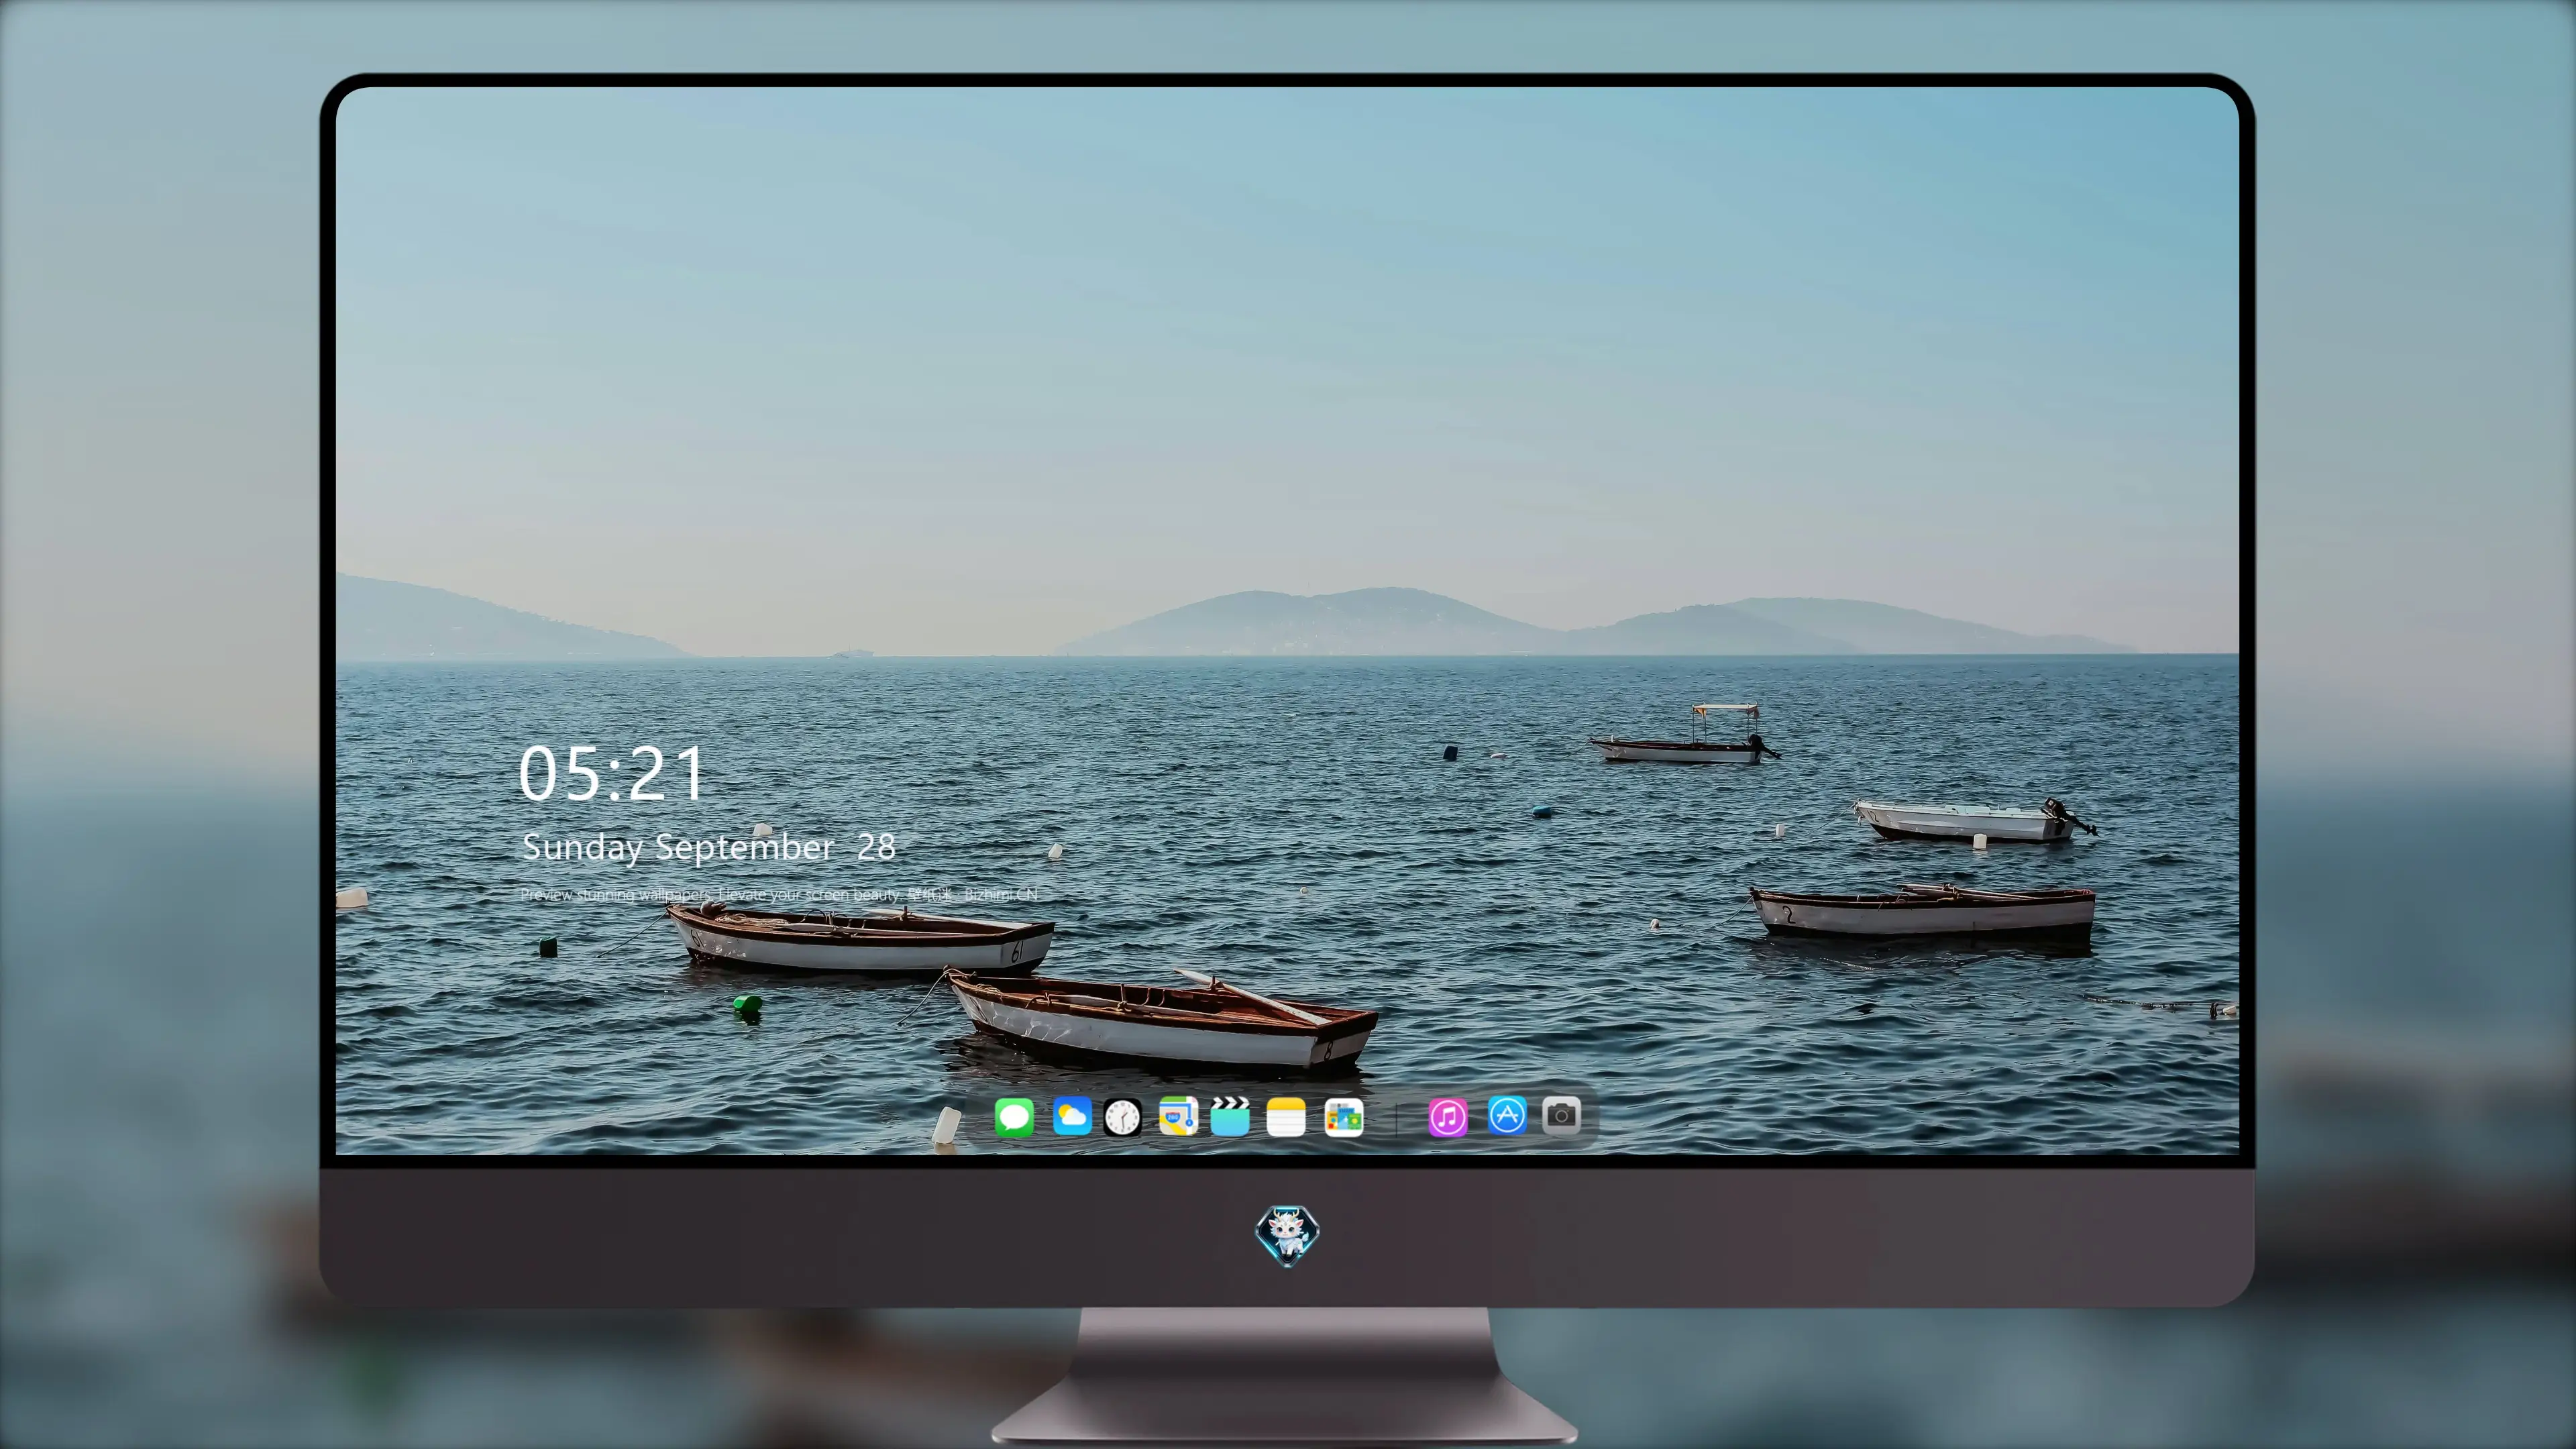This screenshot has width=2576, height=1449.
Task: Open the Notes app in the dock
Action: pos(1286,1117)
